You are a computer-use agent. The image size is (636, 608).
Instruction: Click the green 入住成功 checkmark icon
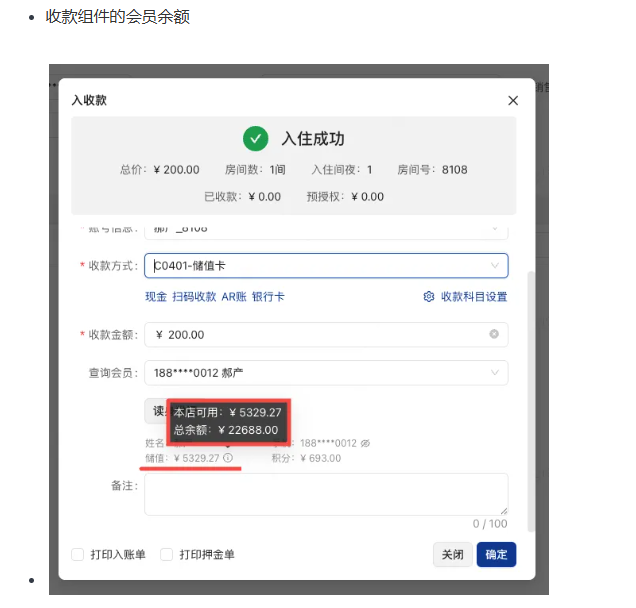[256, 138]
